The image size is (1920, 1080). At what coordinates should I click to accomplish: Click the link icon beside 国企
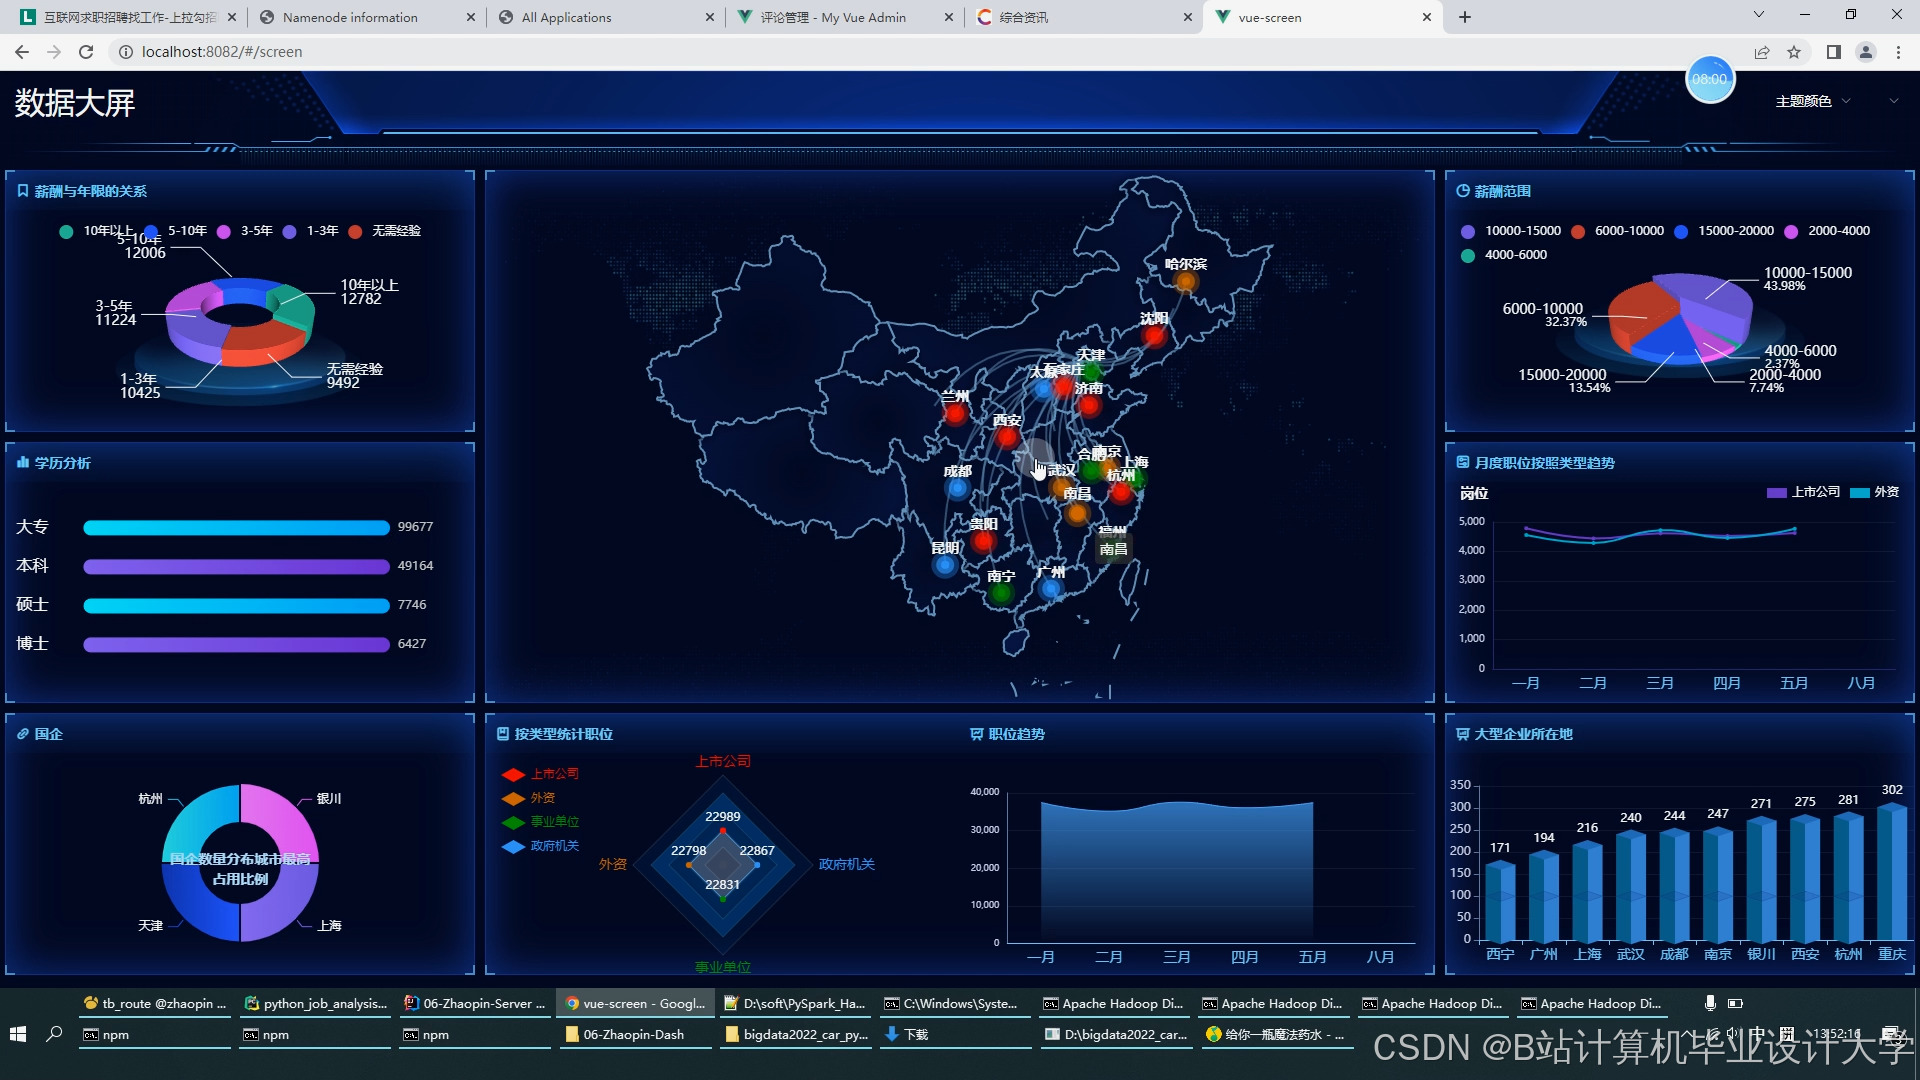click(22, 734)
